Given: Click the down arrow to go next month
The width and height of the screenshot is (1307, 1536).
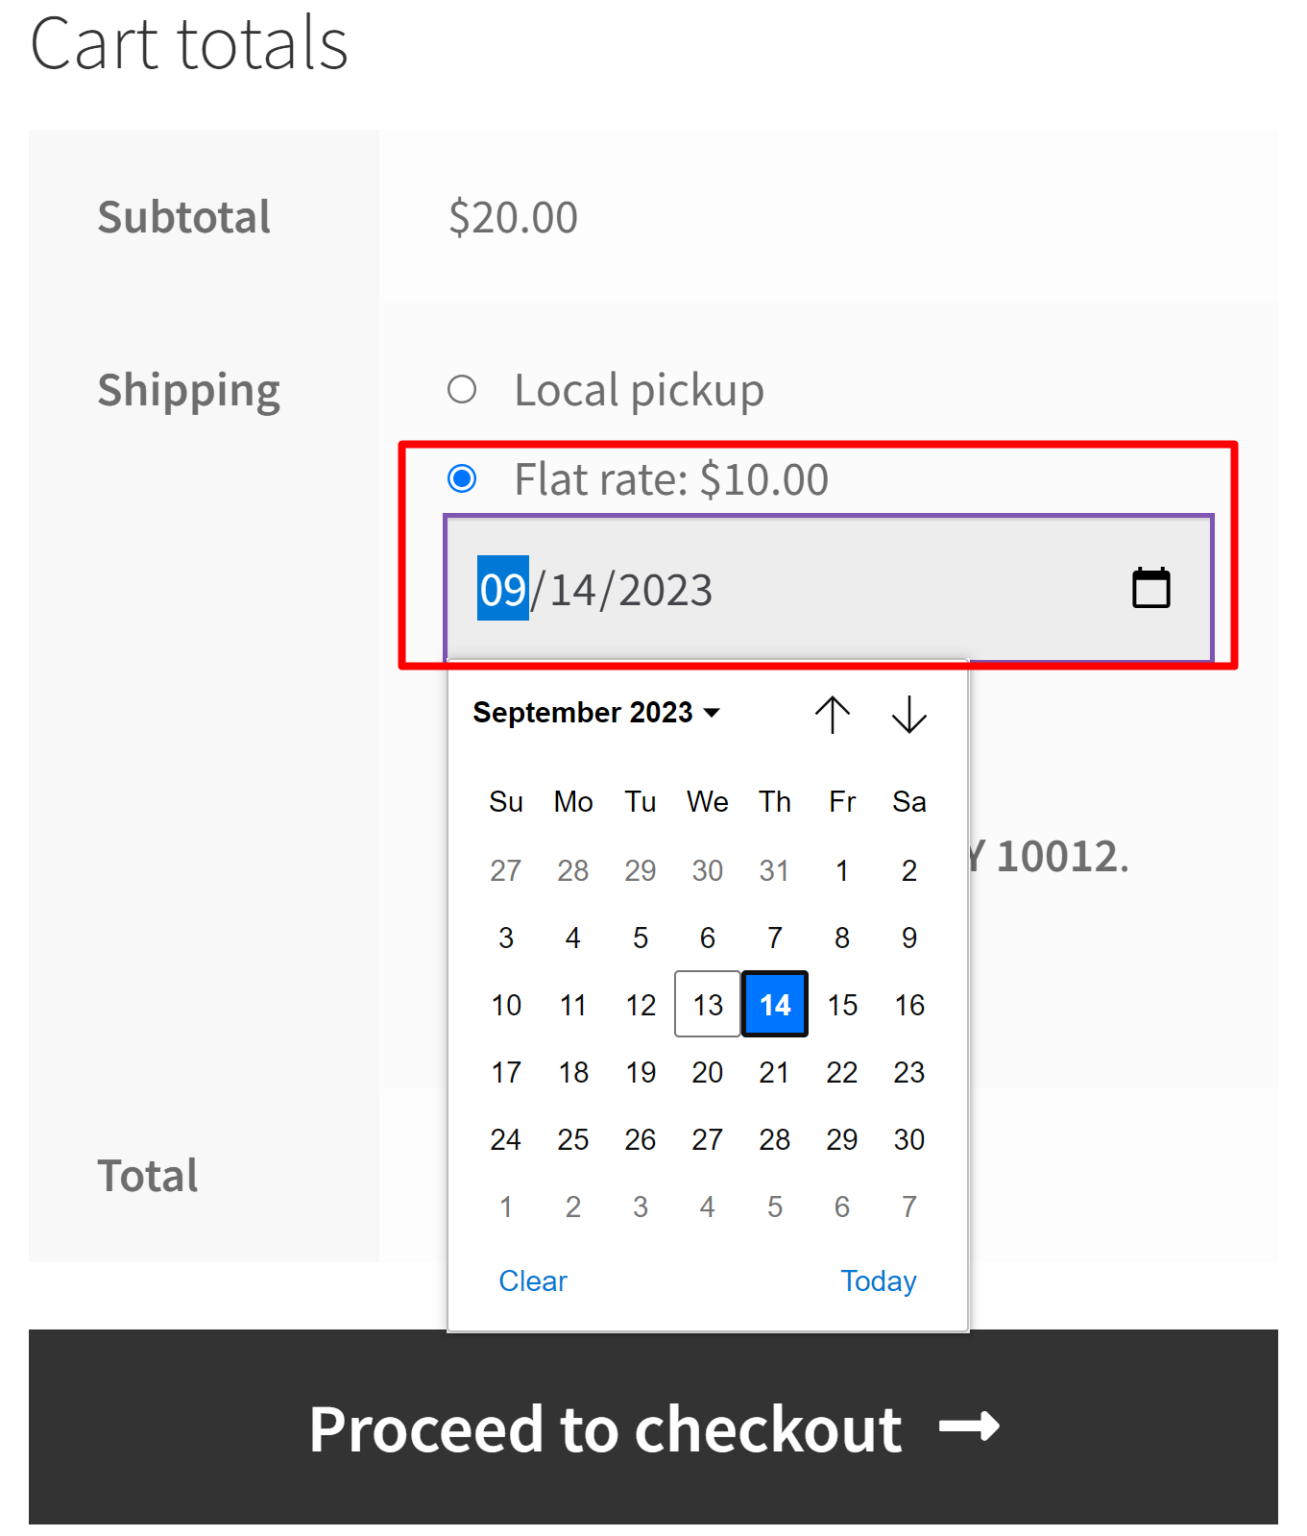Looking at the screenshot, I should [x=908, y=713].
